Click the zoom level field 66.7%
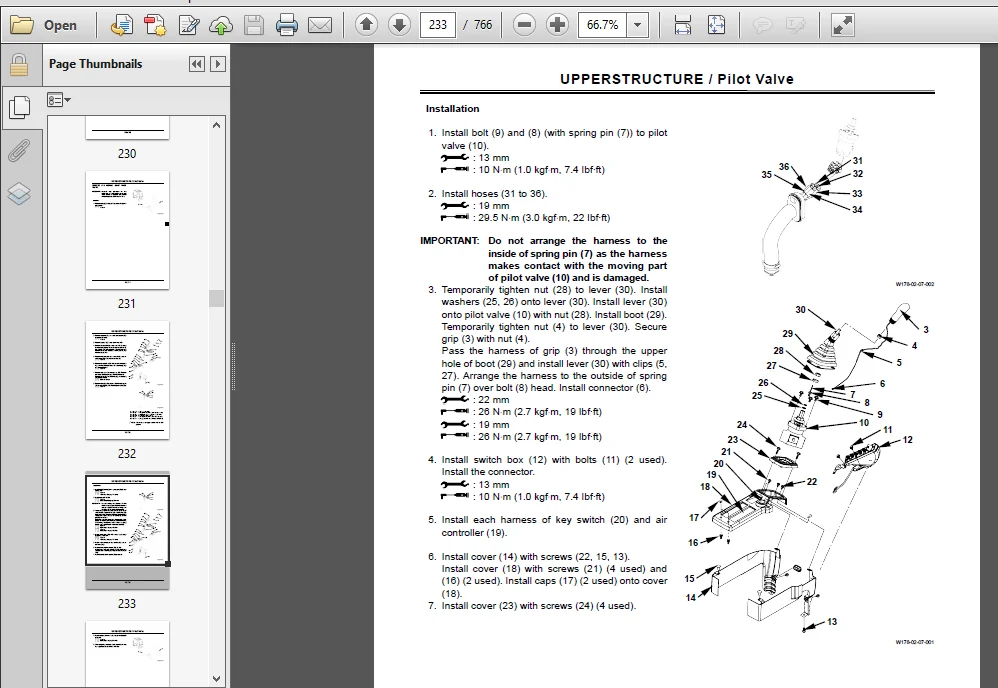 click(602, 25)
